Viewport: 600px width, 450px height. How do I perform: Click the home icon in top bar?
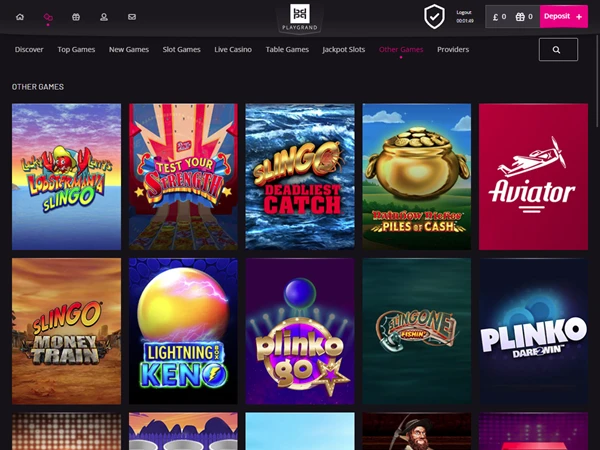click(20, 17)
